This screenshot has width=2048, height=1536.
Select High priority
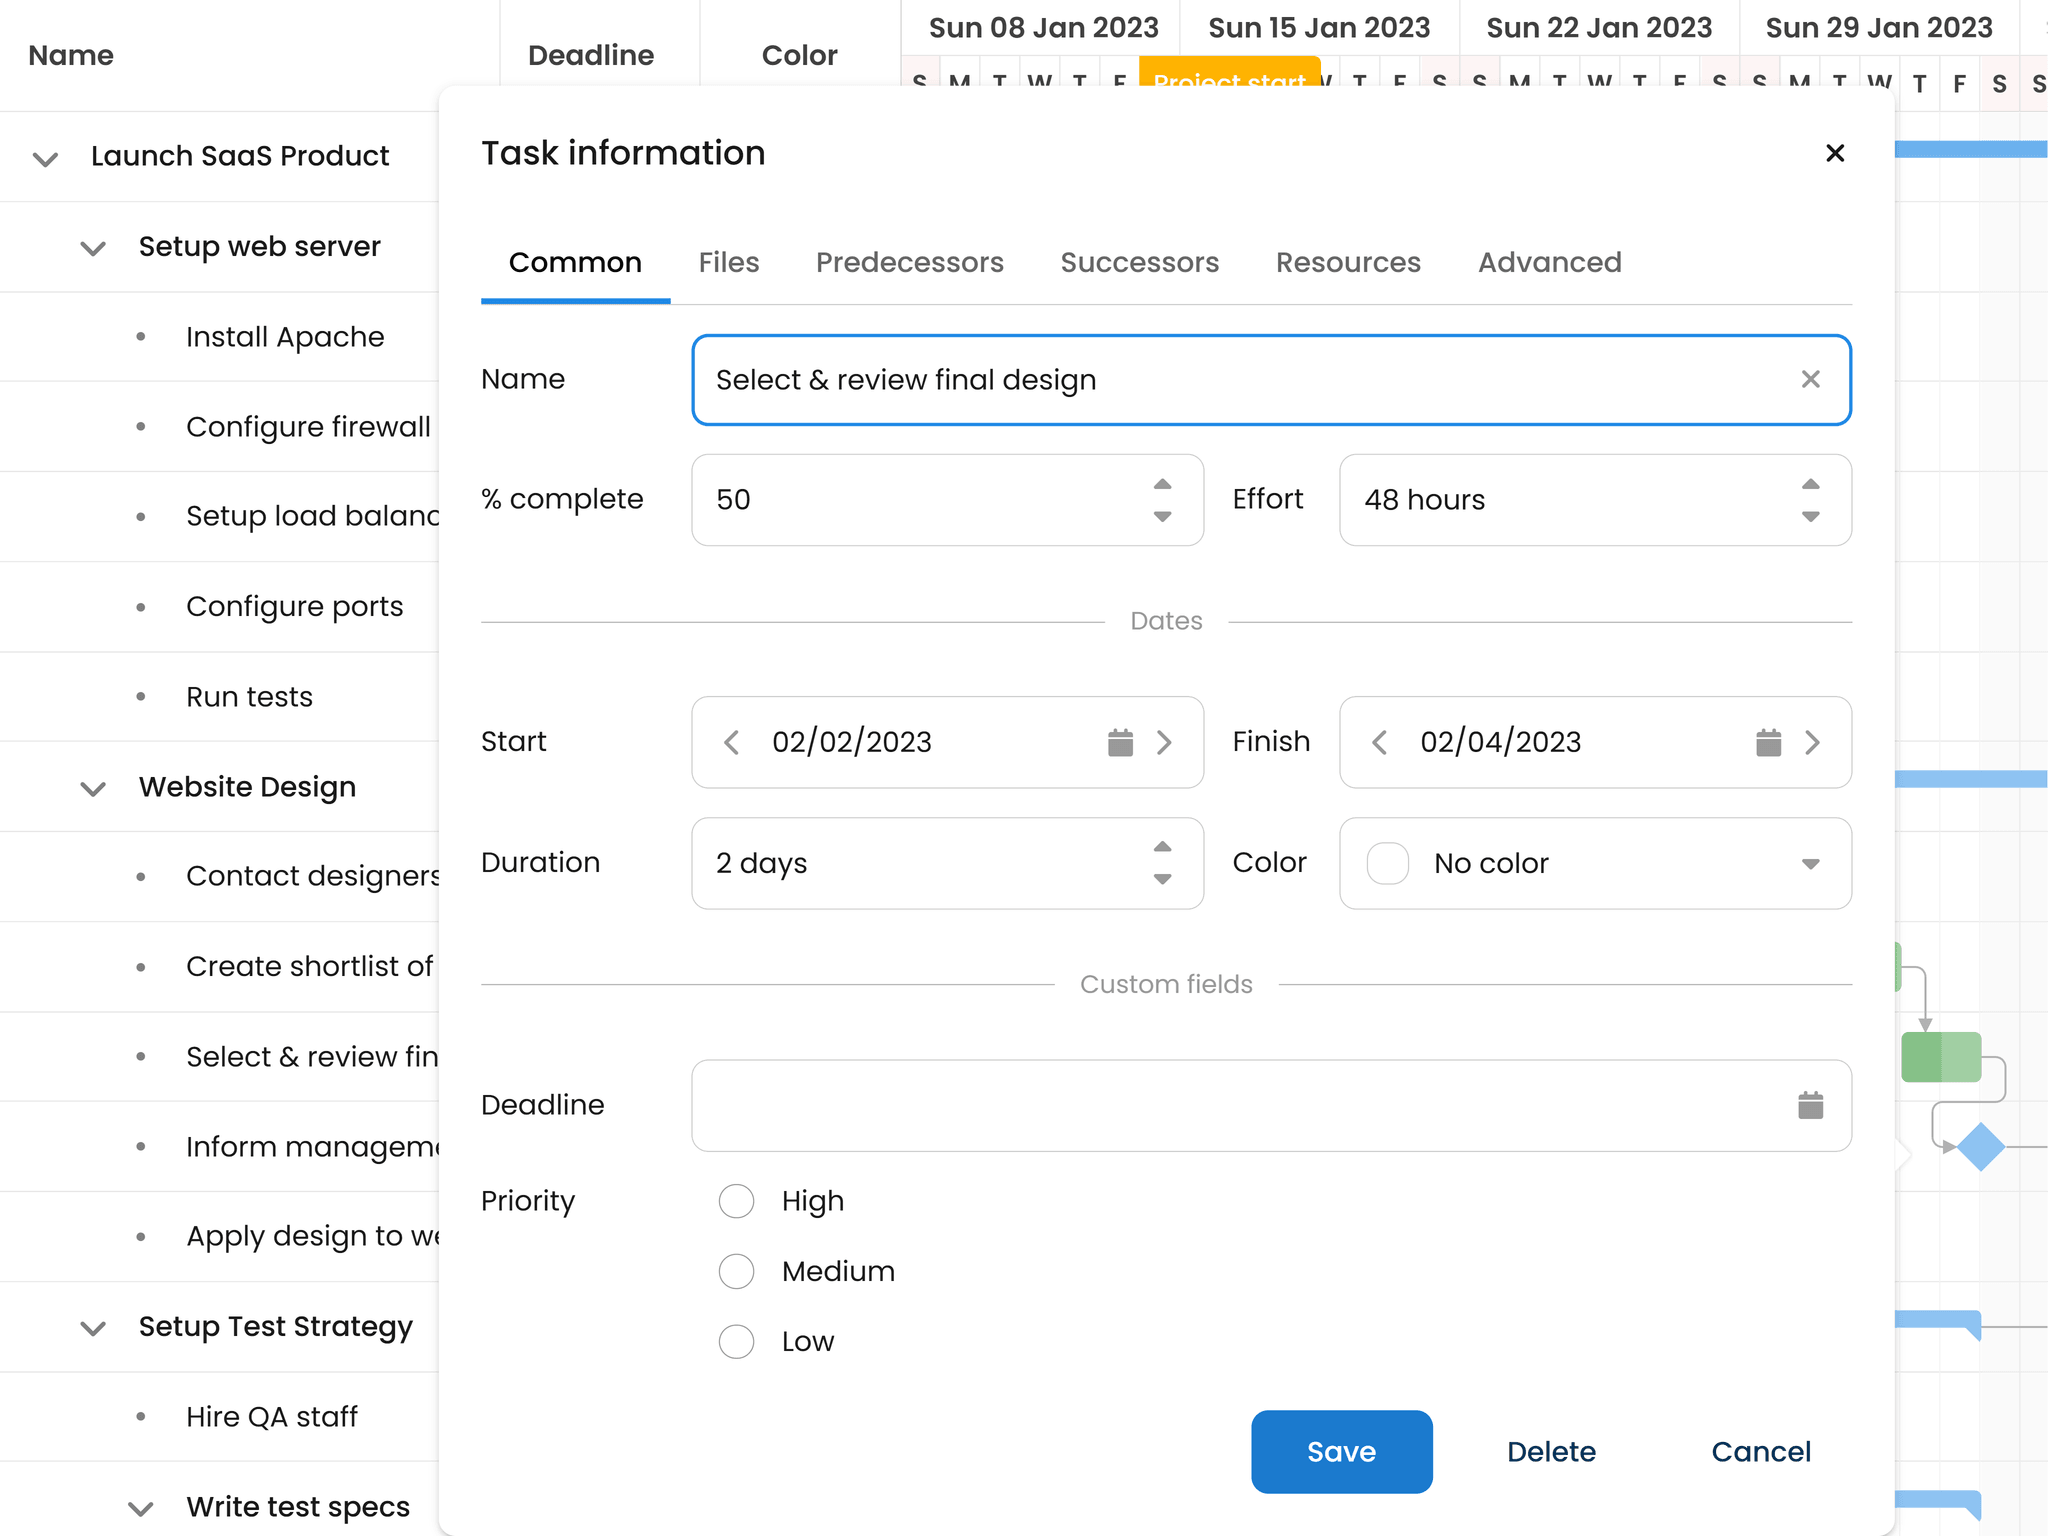pos(736,1201)
